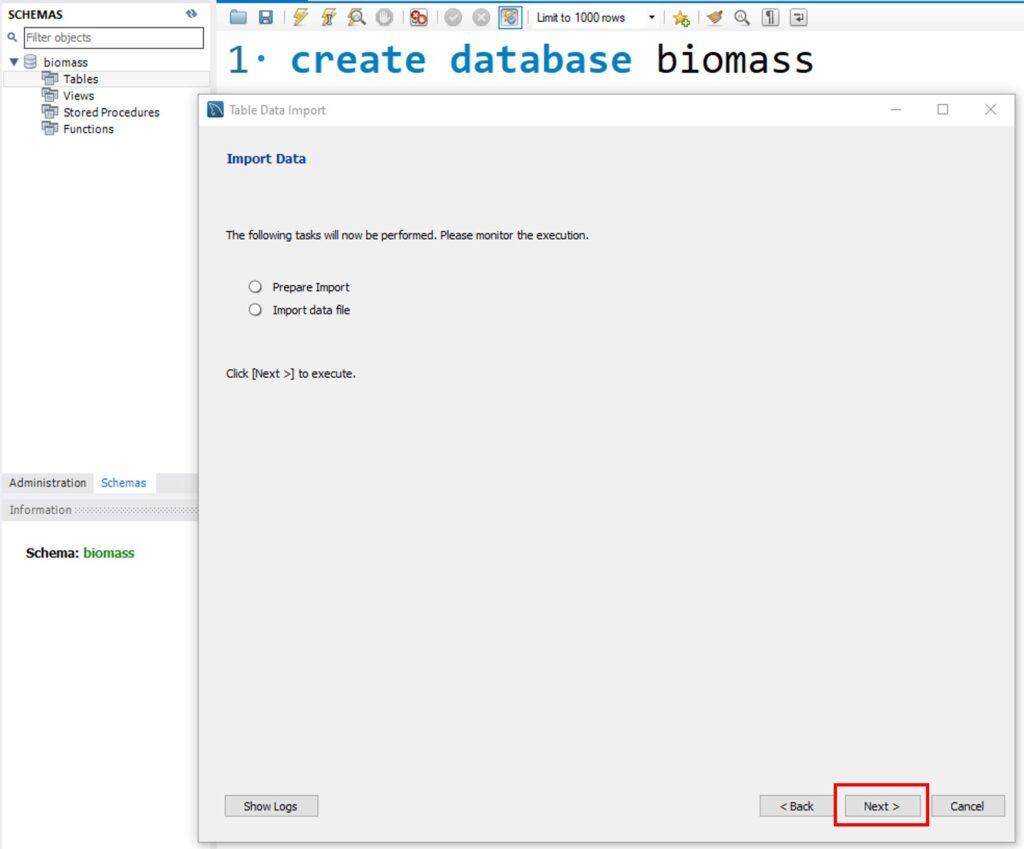Click the star icon to save a snippet

(x=681, y=17)
